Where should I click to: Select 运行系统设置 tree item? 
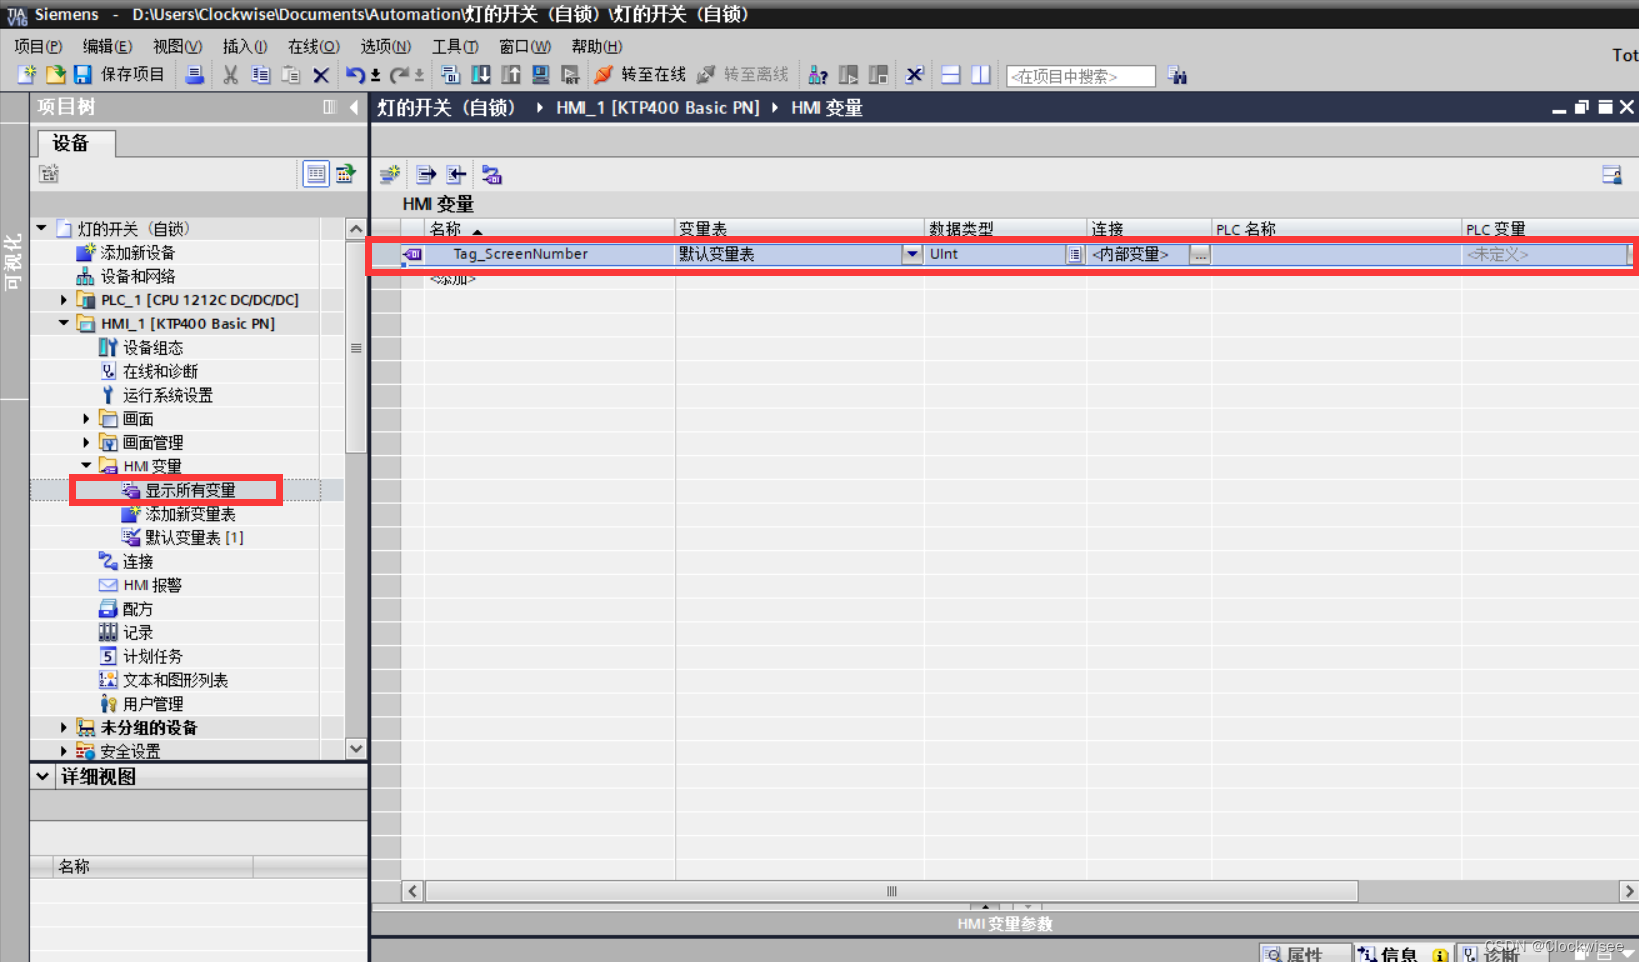(156, 395)
